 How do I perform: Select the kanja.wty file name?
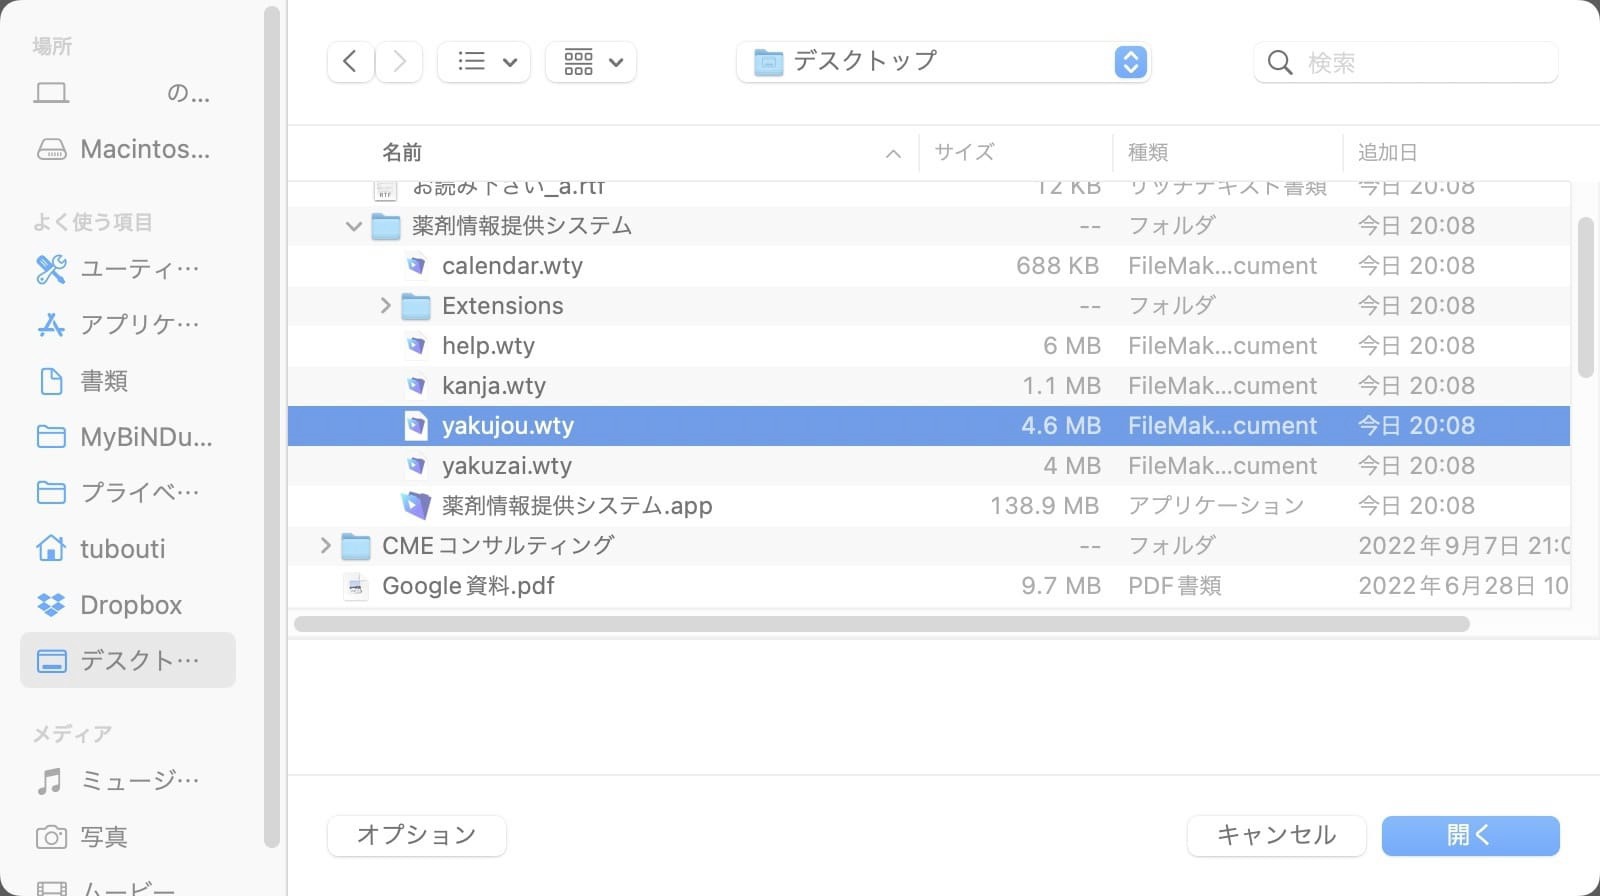[494, 386]
